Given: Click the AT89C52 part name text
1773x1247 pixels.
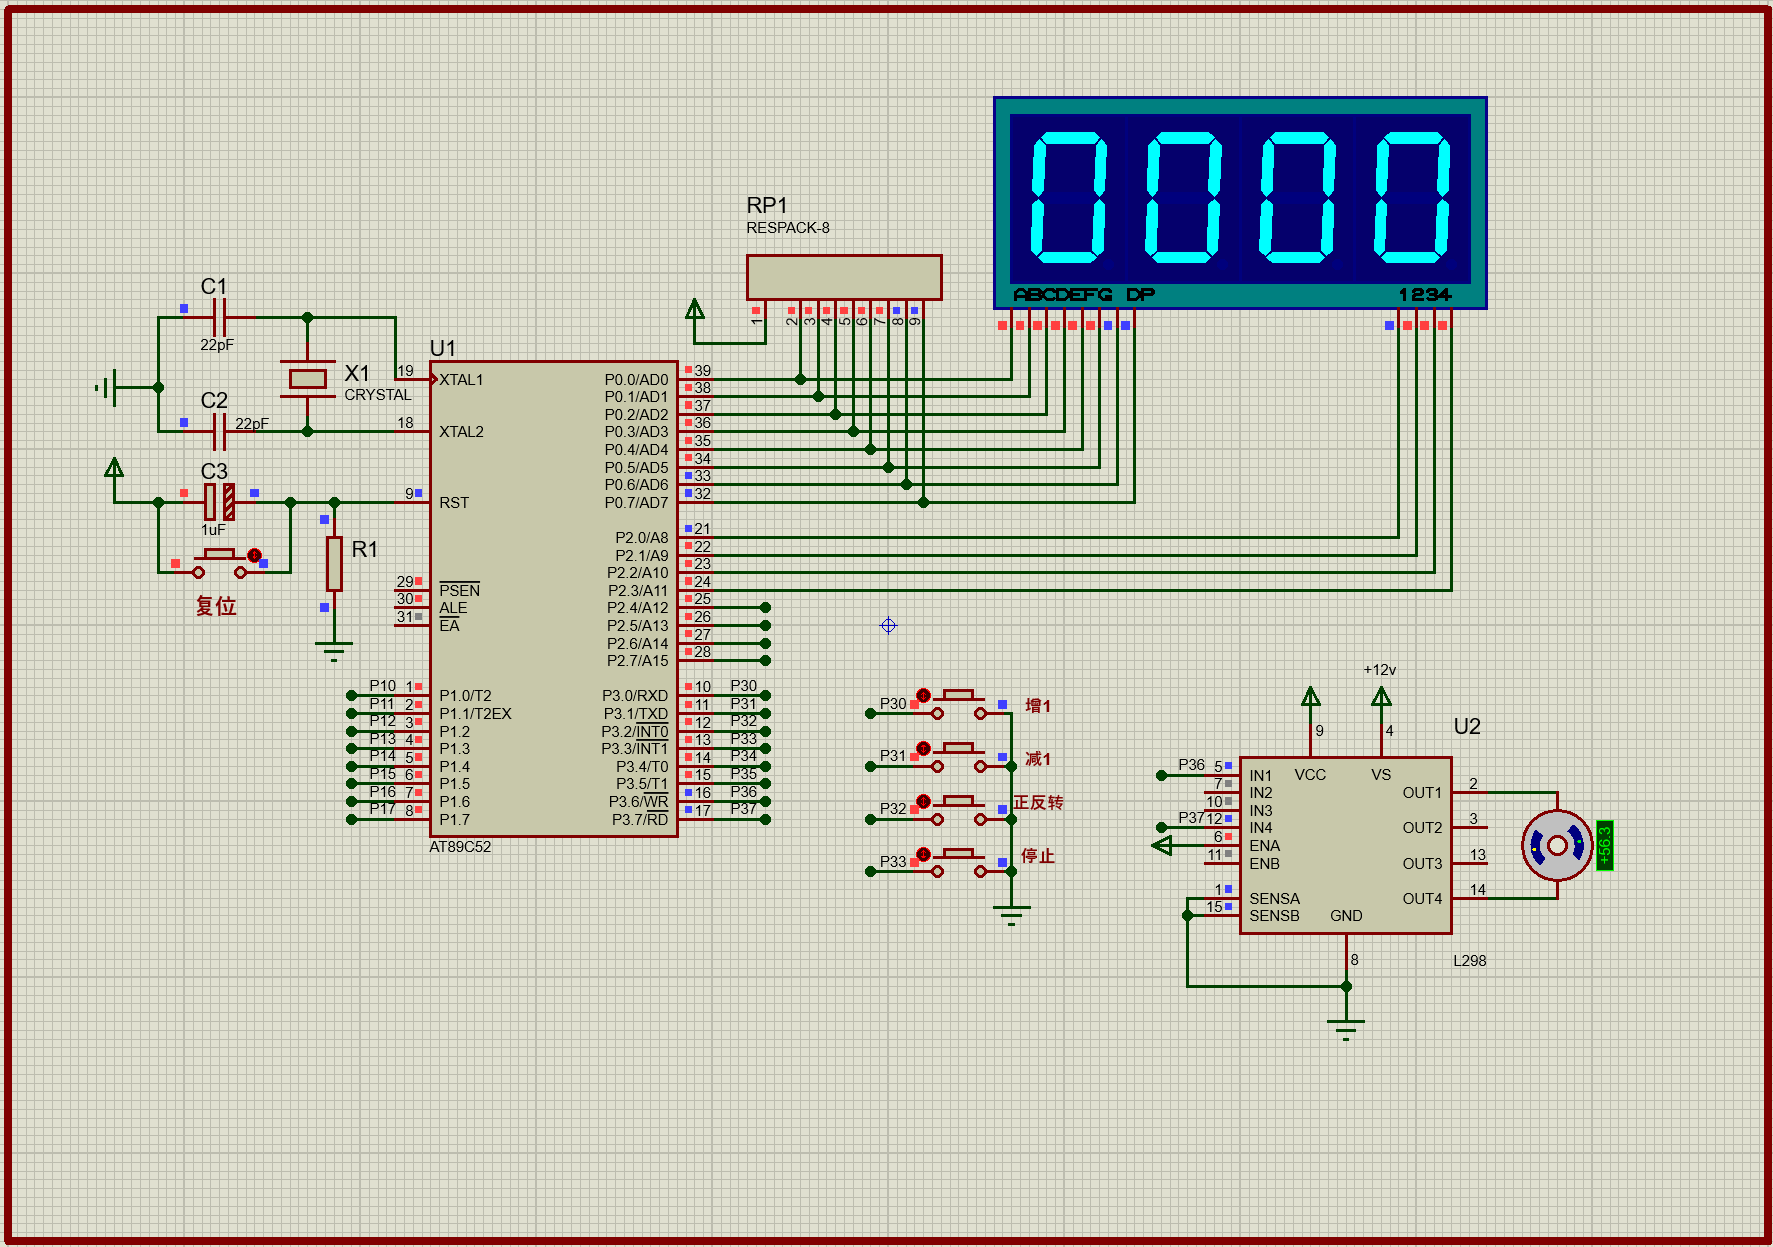Looking at the screenshot, I should (460, 847).
